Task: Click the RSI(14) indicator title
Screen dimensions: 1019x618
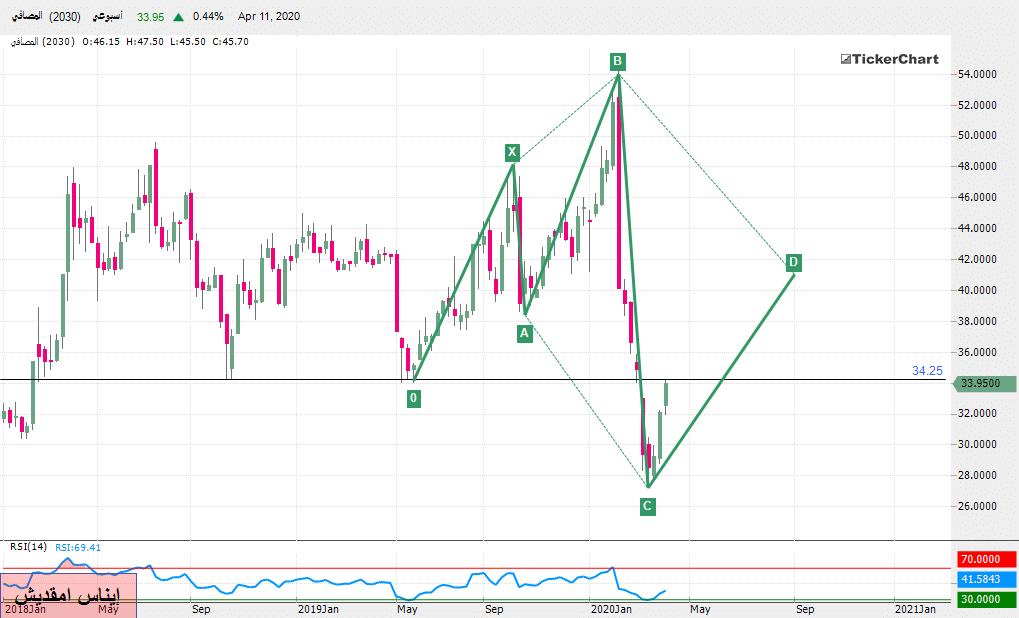Action: pyautogui.click(x=28, y=547)
